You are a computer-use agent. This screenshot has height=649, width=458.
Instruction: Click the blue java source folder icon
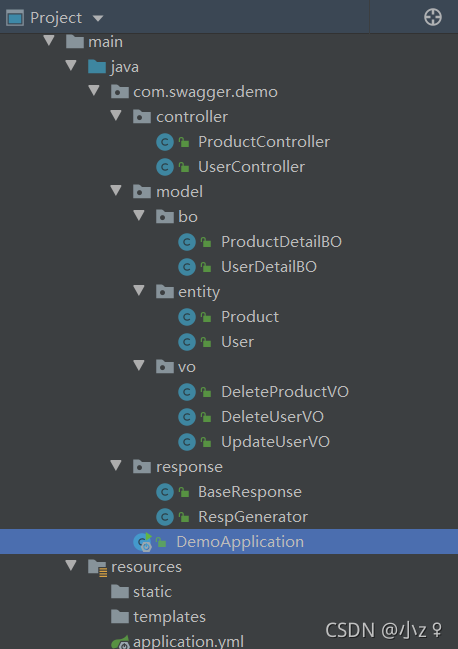tap(97, 67)
